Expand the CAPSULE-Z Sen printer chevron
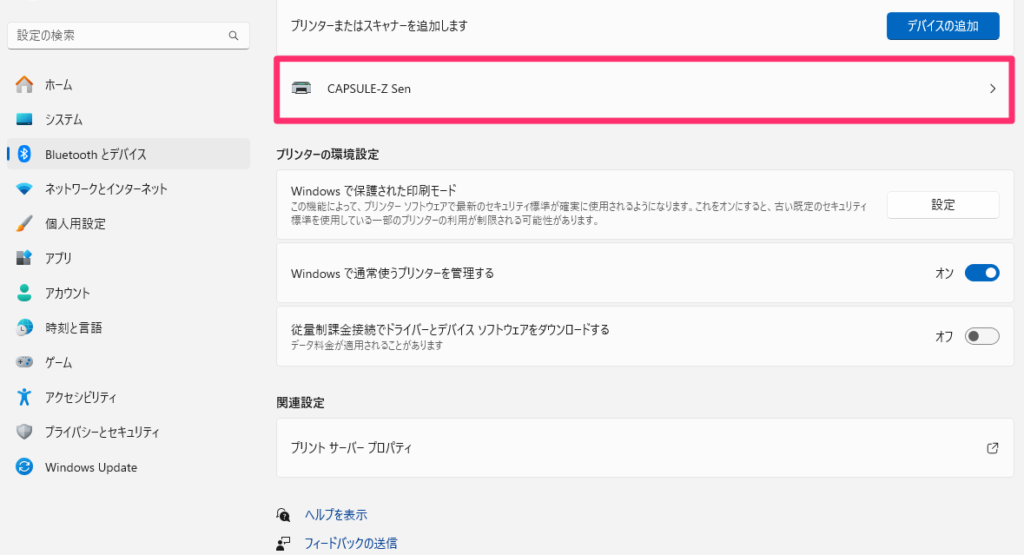Image resolution: width=1024 pixels, height=555 pixels. pyautogui.click(x=992, y=88)
